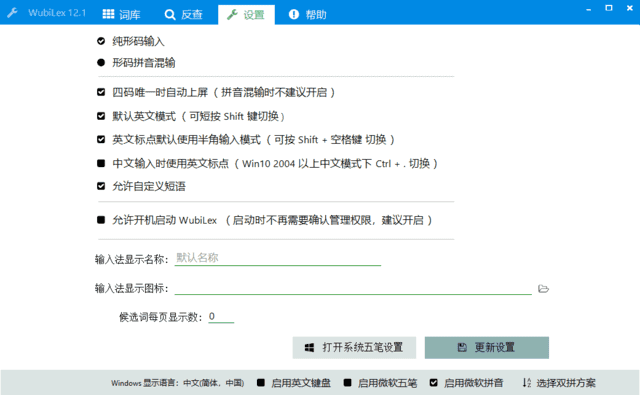Close the WubiLex window
This screenshot has width=640, height=395.
click(629, 8)
